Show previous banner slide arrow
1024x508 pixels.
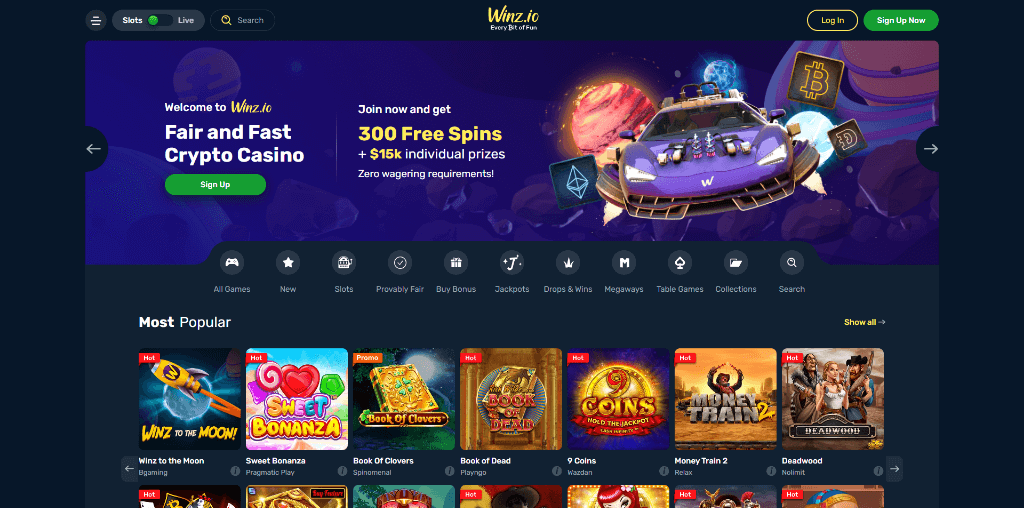[94, 149]
